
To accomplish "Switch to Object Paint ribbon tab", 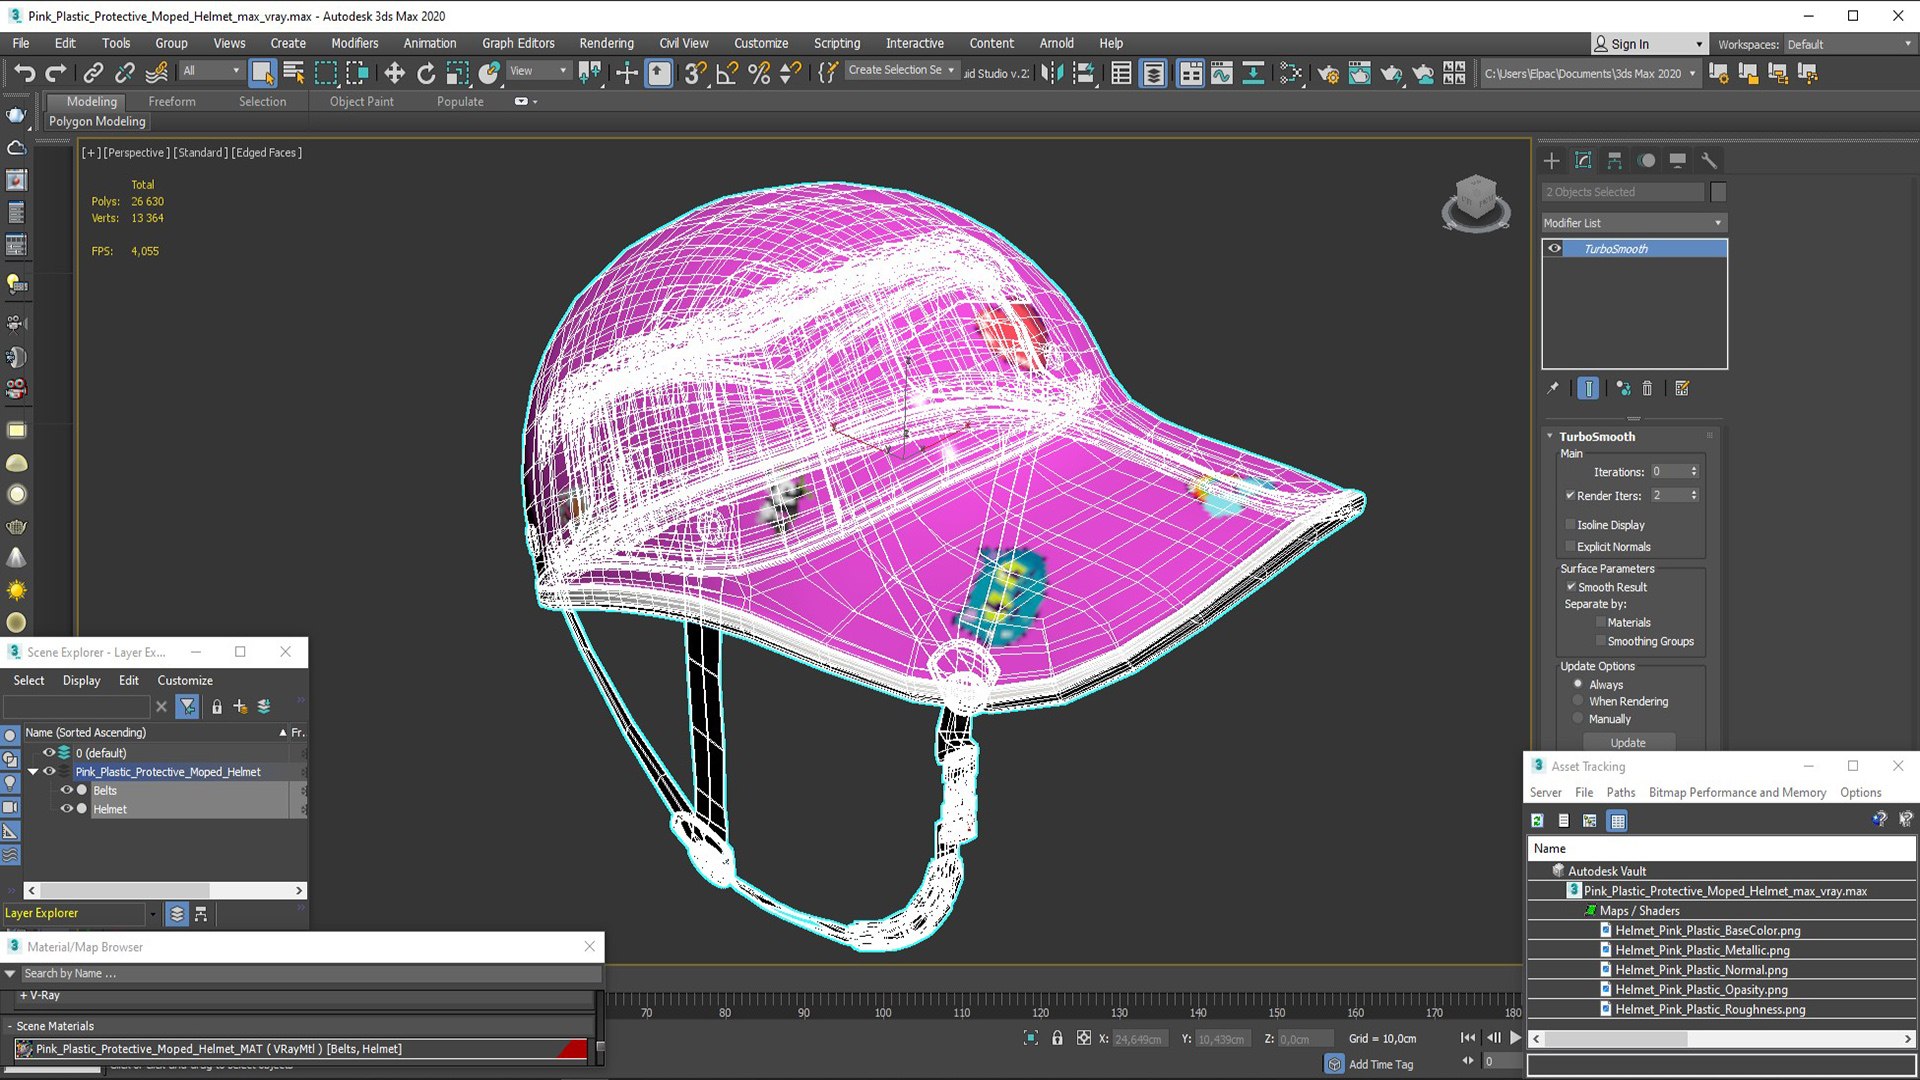I will click(361, 101).
